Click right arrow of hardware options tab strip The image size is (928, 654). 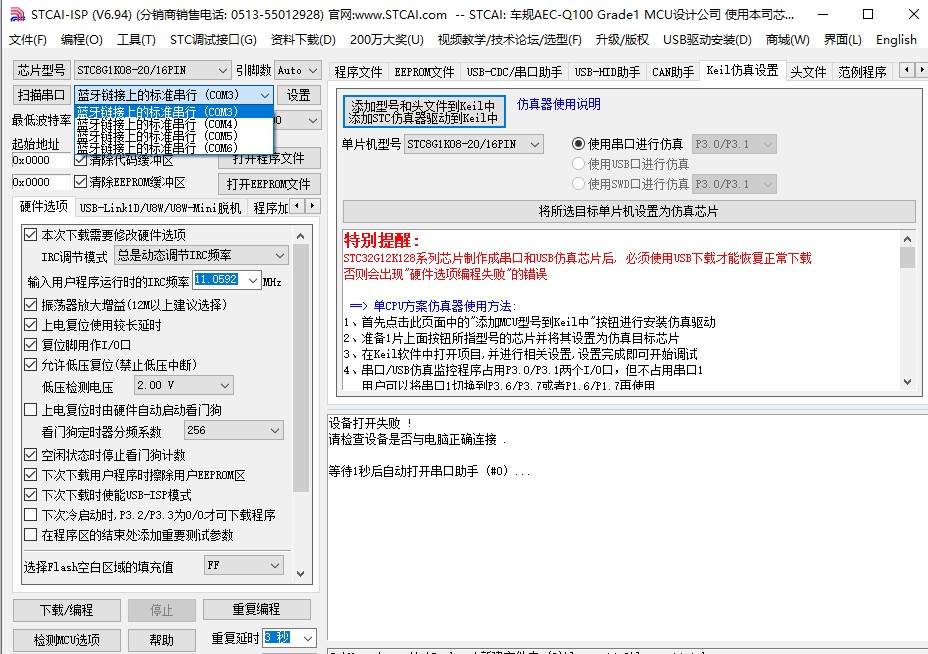313,206
